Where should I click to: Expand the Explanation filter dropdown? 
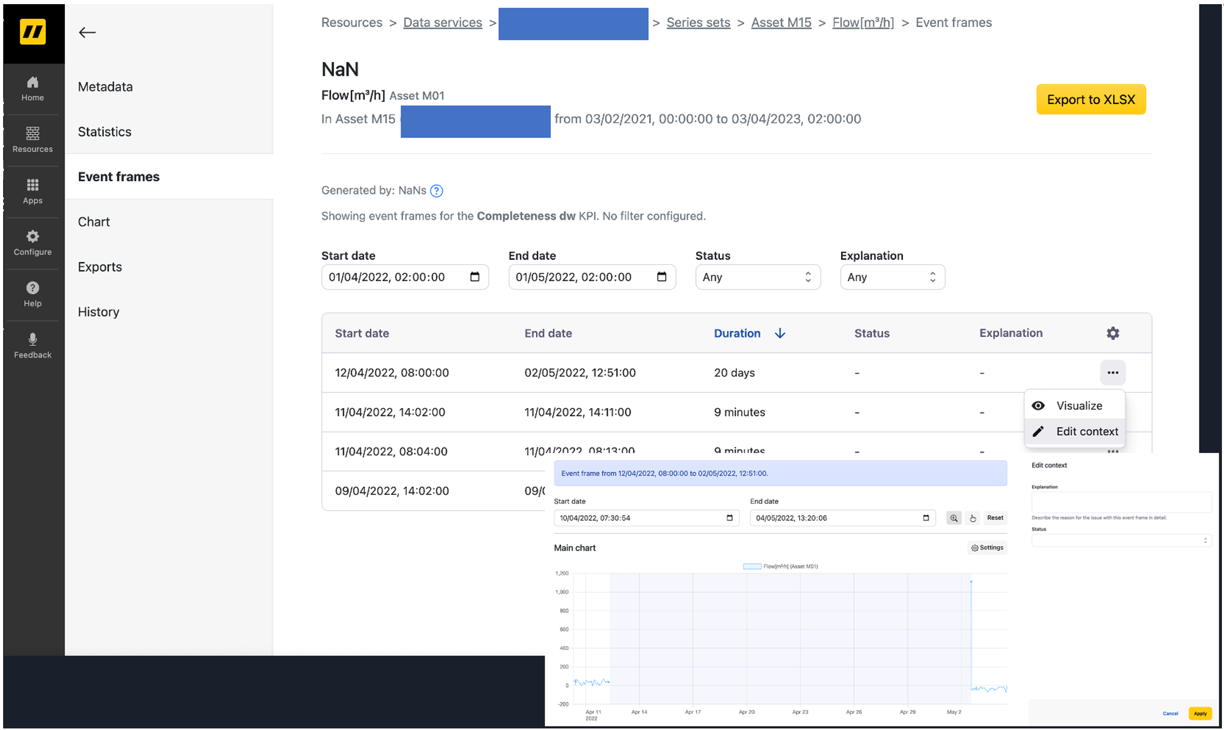click(x=891, y=277)
